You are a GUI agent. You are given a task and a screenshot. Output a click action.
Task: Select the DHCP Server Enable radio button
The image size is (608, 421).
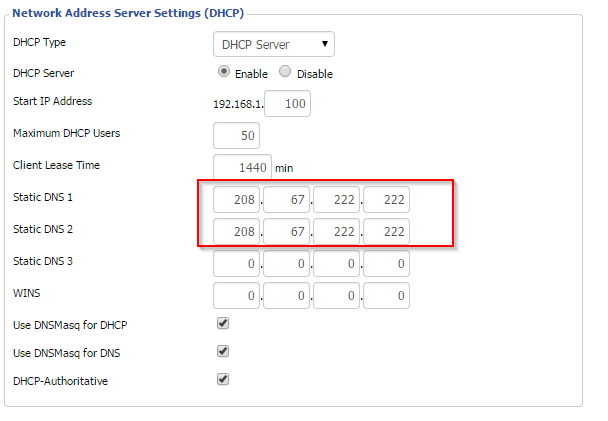224,71
